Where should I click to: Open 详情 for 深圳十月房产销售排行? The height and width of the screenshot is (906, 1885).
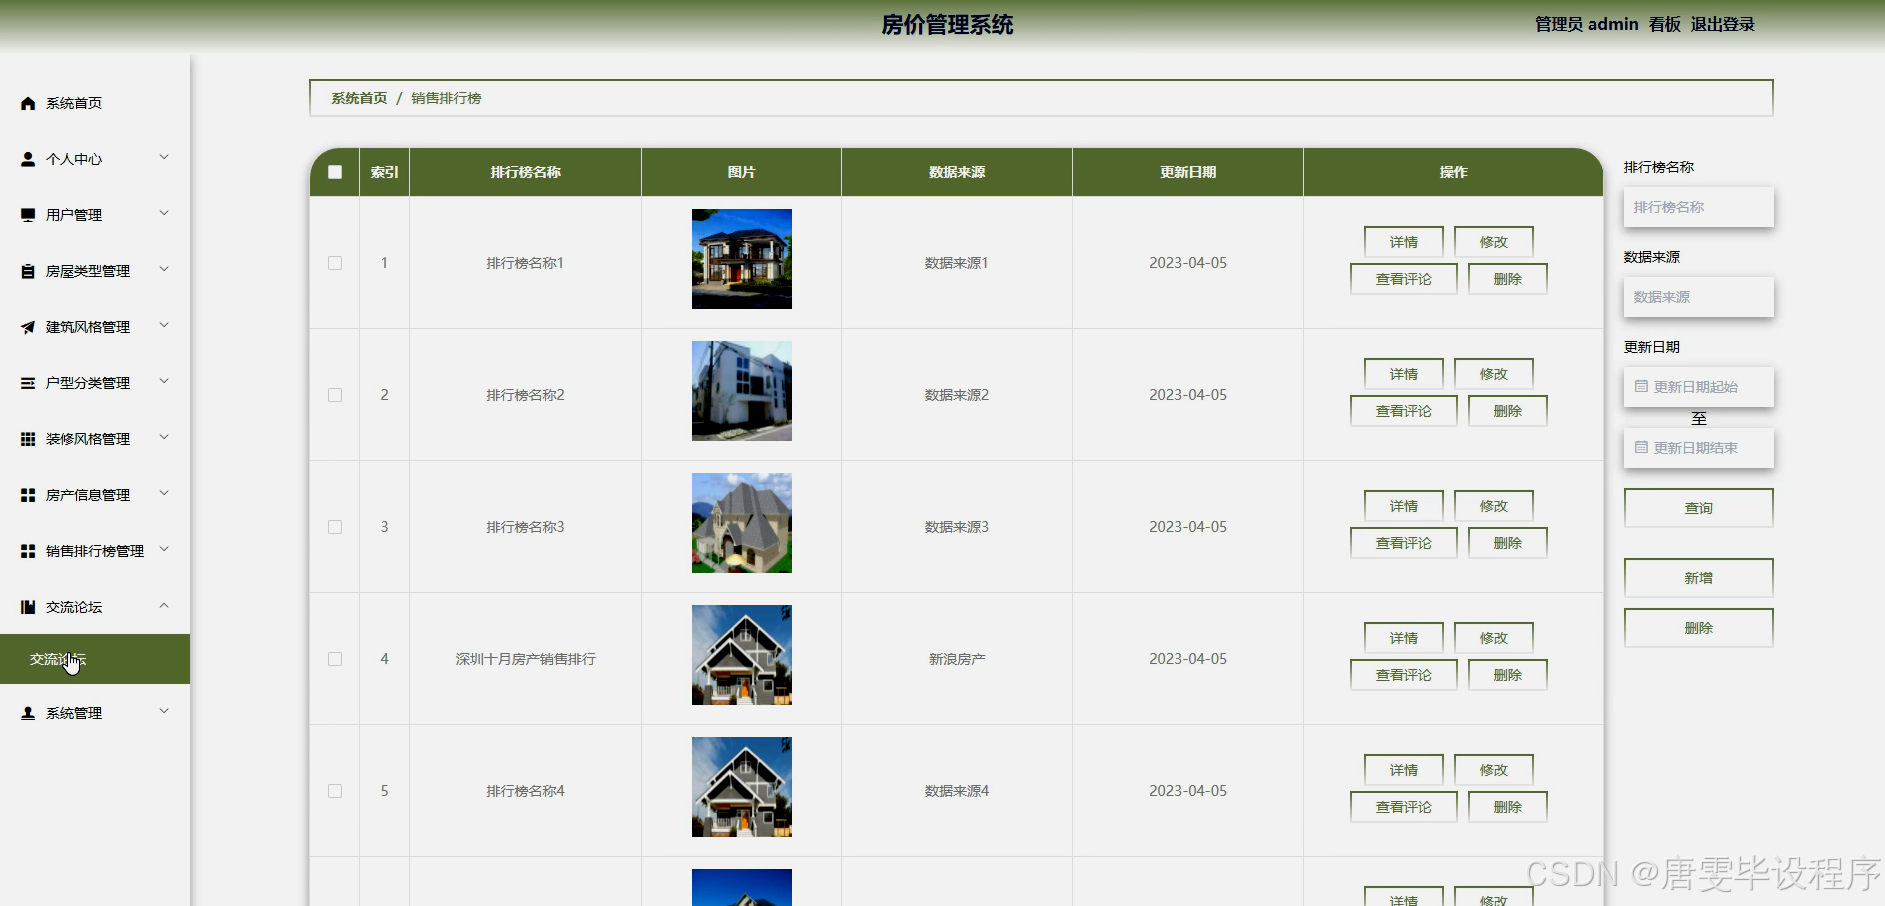tap(1403, 638)
